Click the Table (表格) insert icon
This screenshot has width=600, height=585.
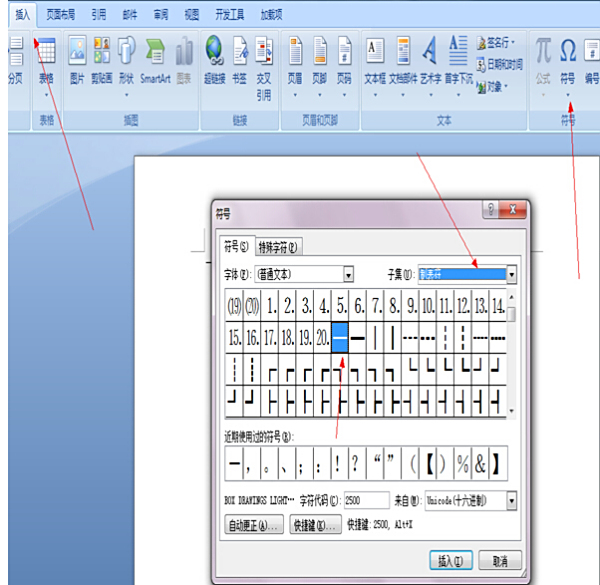pos(46,51)
